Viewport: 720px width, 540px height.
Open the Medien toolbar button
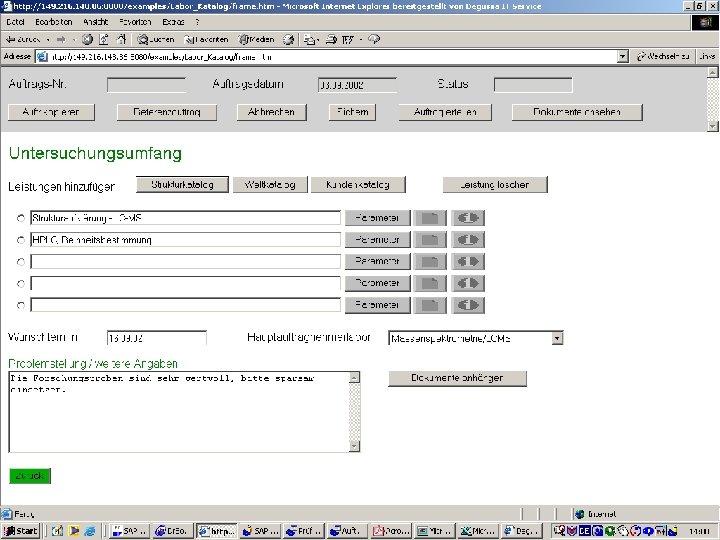pos(256,39)
